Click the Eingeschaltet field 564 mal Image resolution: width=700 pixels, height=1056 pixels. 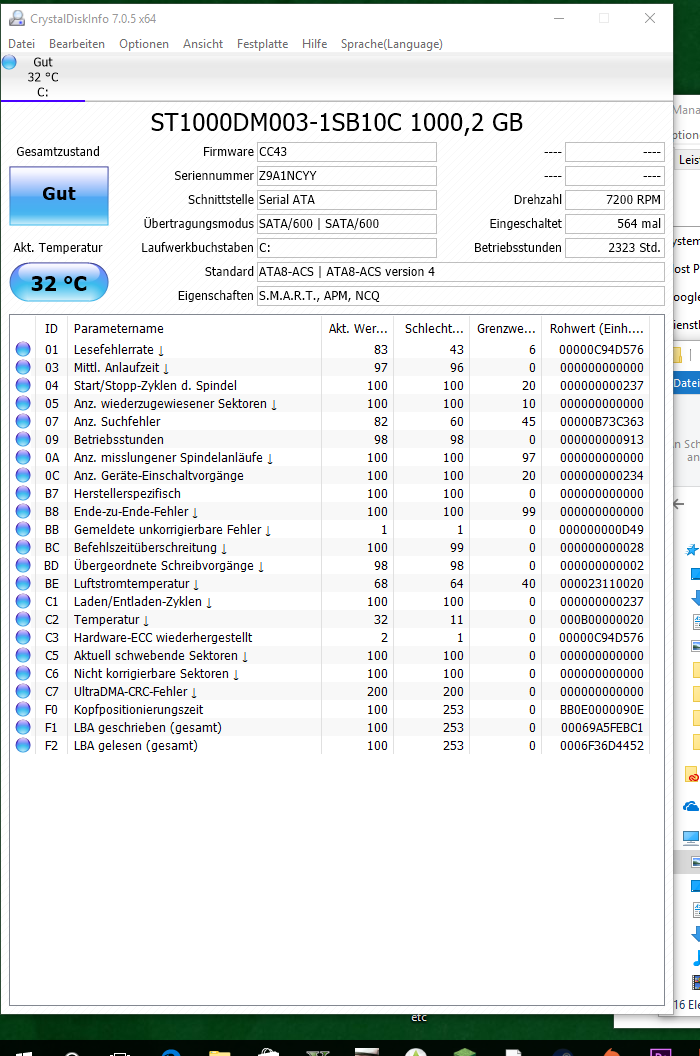coord(614,224)
